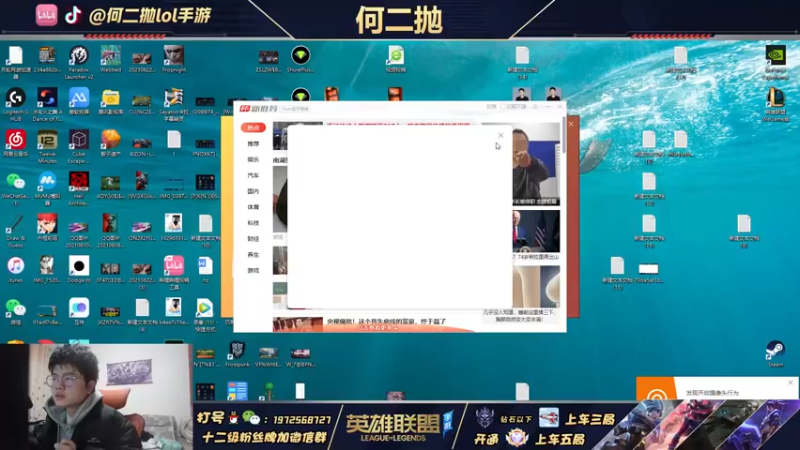The height and width of the screenshot is (450, 800).
Task: Open the IMG_7520 image file on desktop
Action: [x=47, y=266]
